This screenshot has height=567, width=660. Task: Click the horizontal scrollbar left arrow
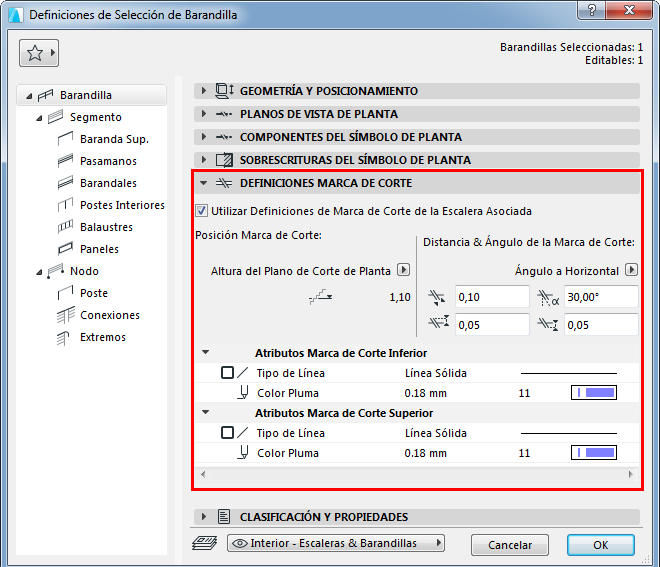[x=203, y=474]
